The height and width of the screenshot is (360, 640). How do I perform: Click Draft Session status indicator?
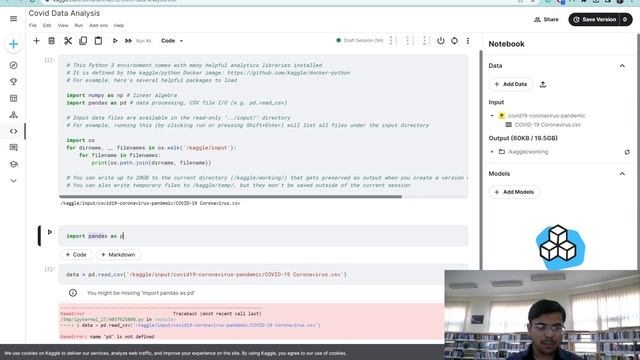(360, 40)
